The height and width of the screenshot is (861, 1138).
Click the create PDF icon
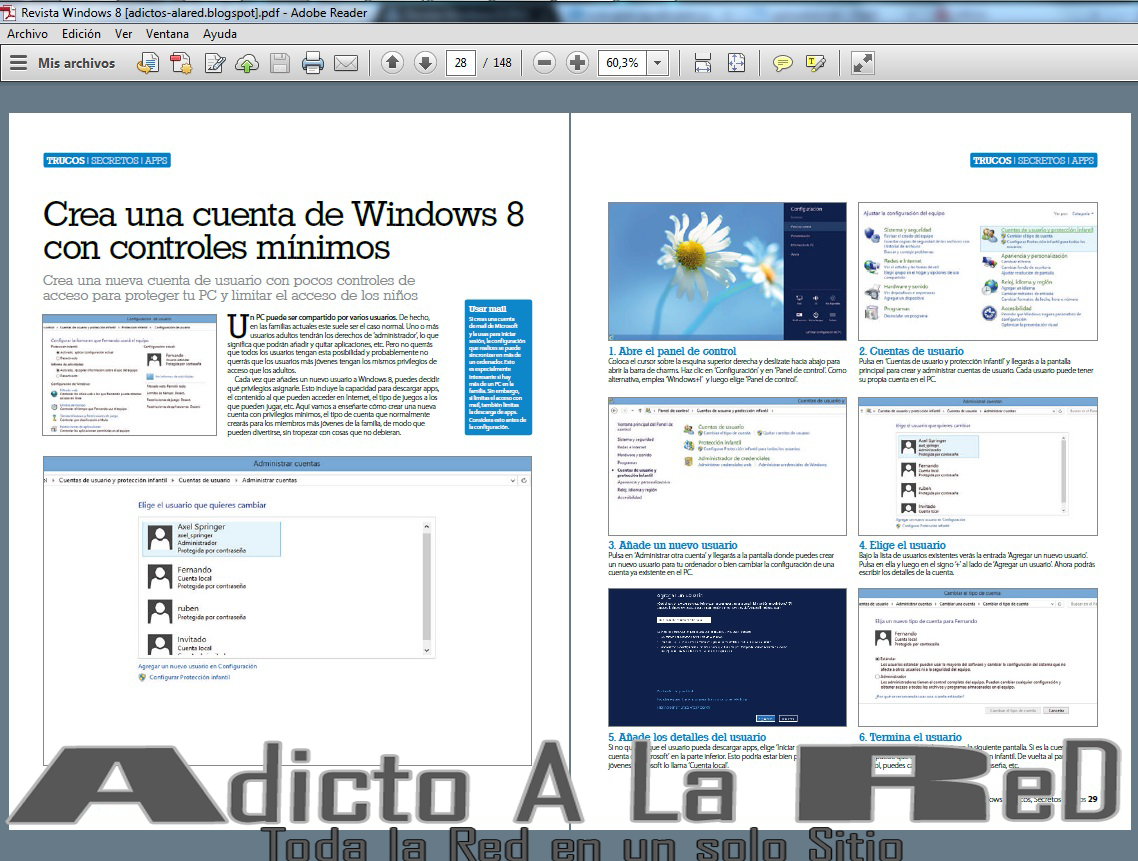pos(181,63)
